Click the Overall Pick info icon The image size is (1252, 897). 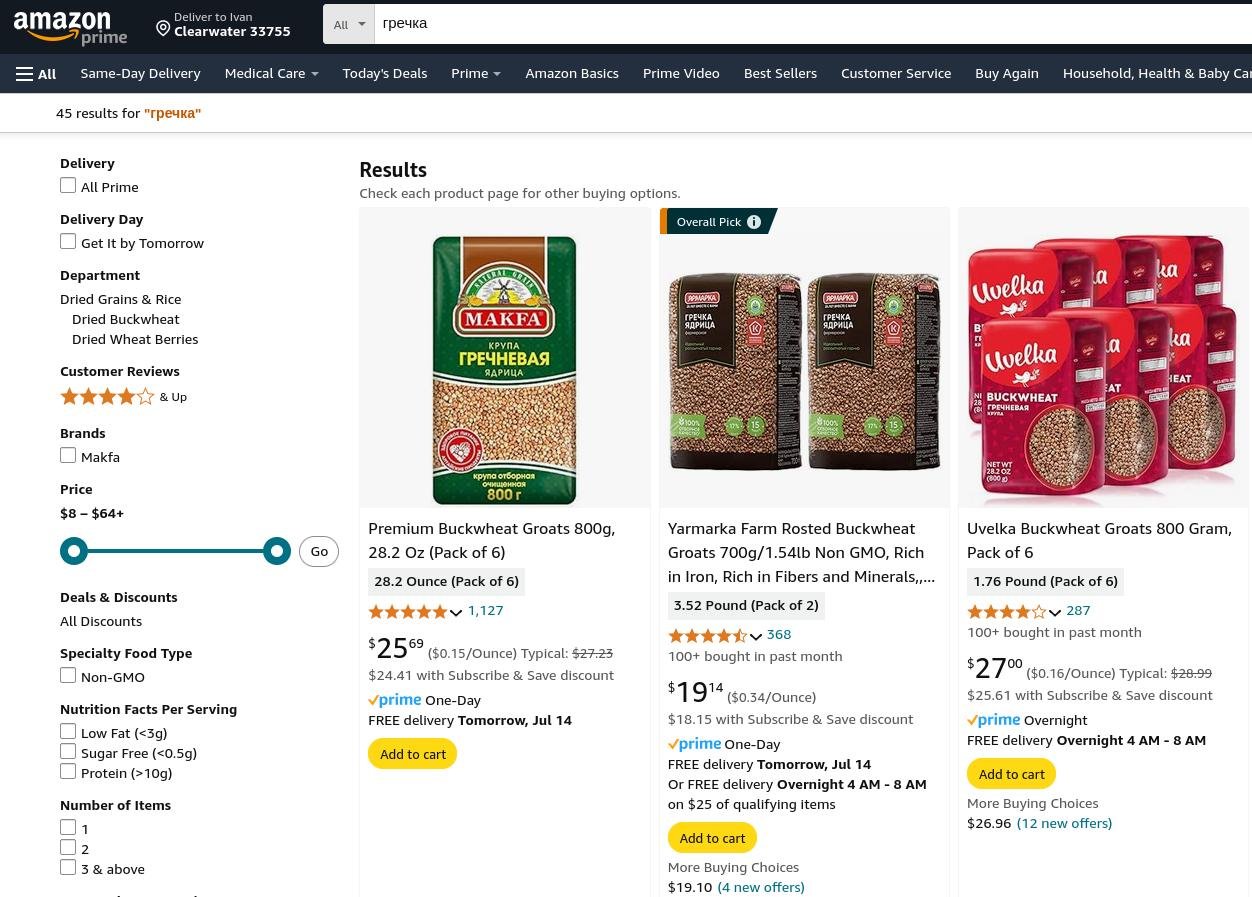pyautogui.click(x=754, y=222)
